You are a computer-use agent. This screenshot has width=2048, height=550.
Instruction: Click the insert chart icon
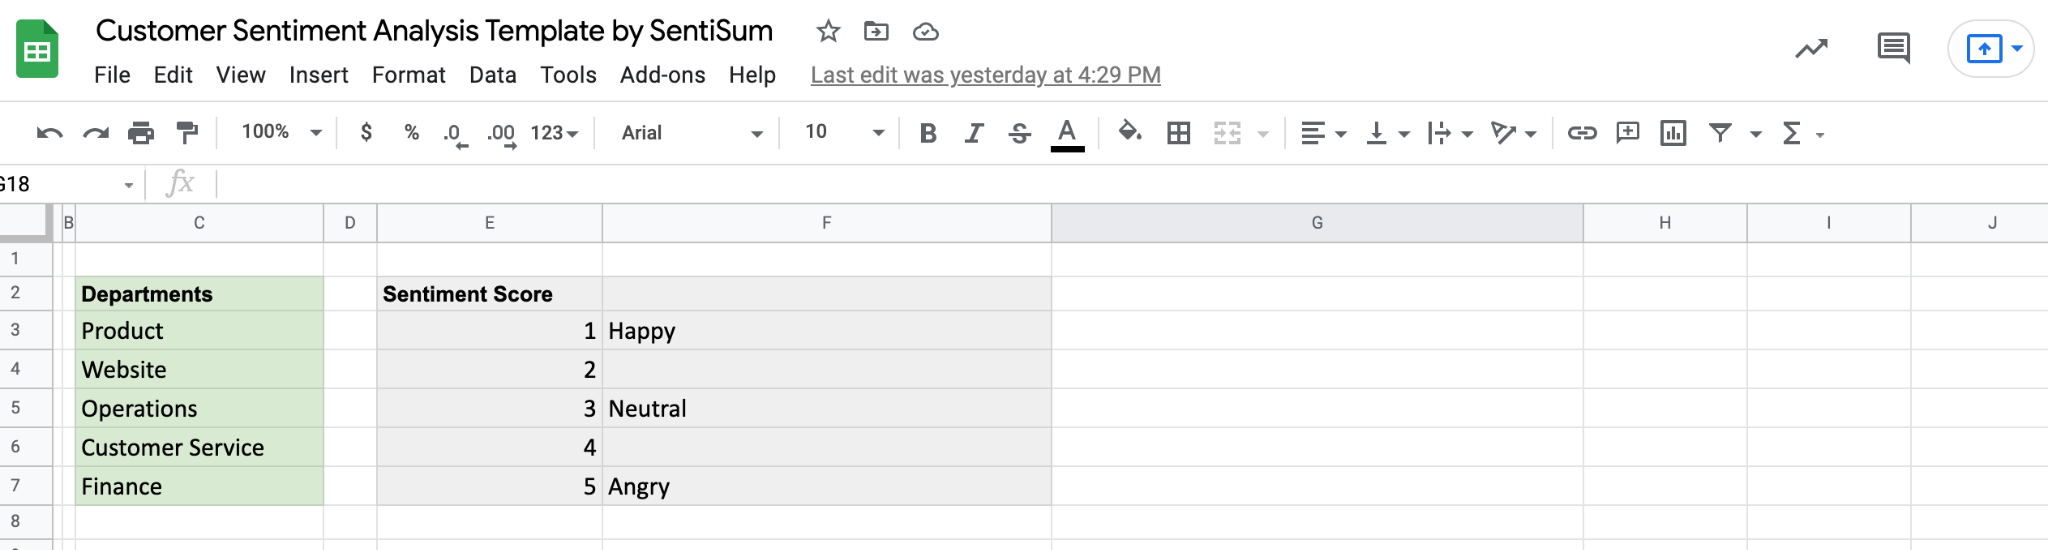pyautogui.click(x=1673, y=133)
